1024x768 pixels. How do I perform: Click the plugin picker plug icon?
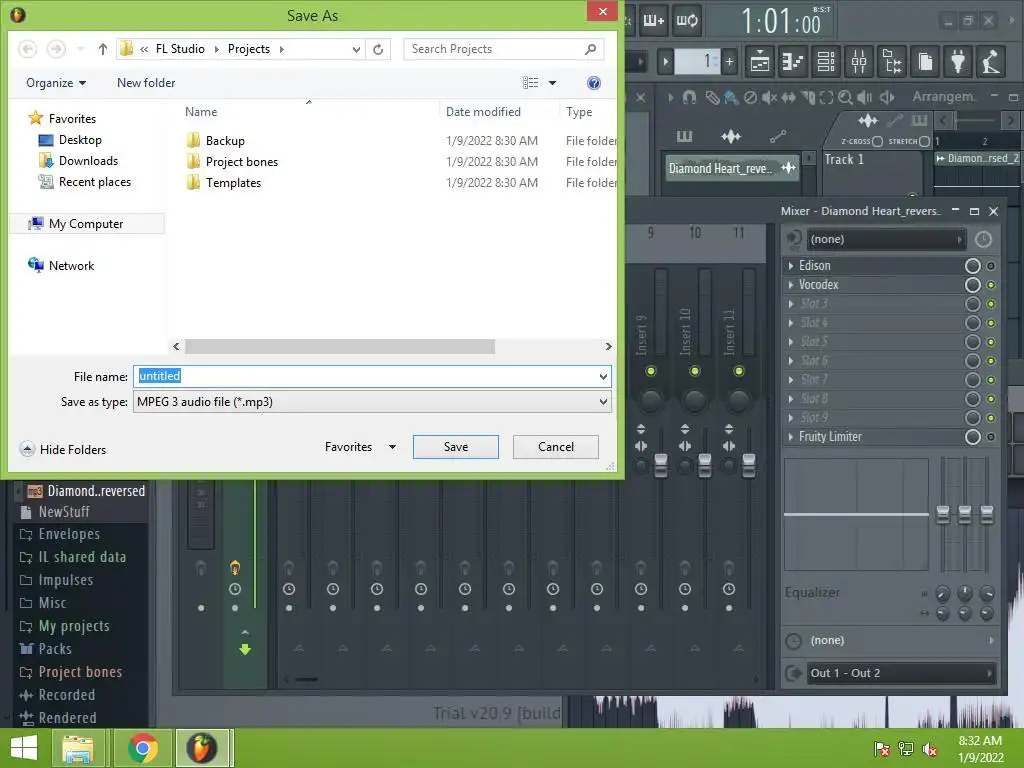tap(958, 62)
